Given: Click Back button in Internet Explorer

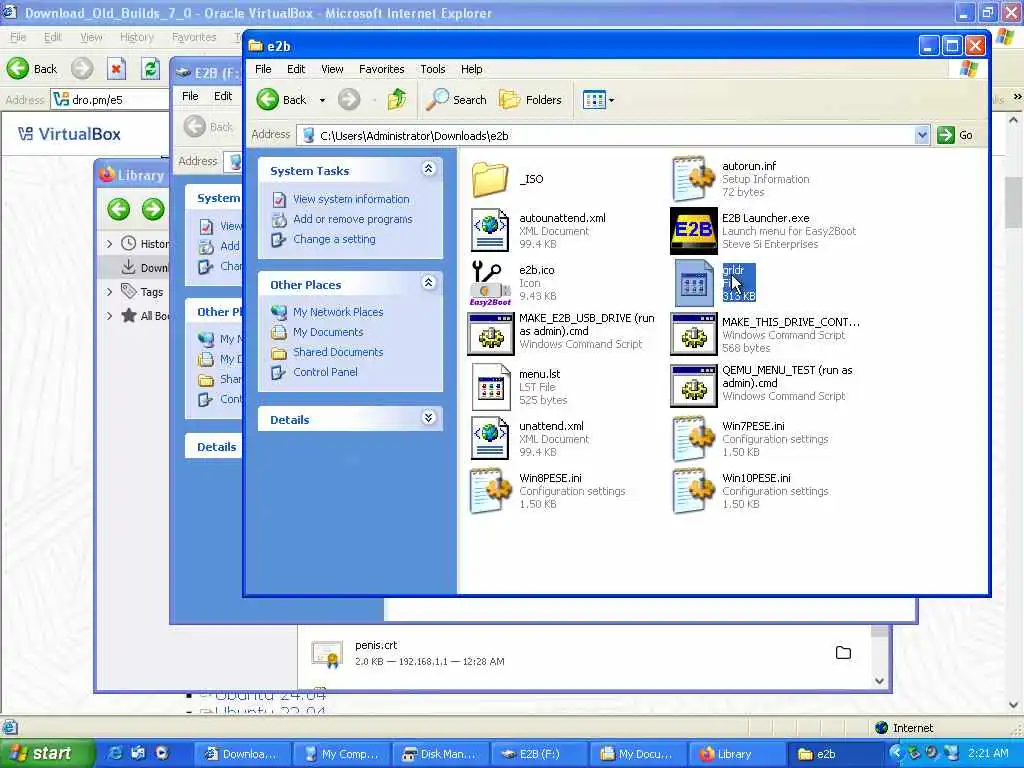Looking at the screenshot, I should pos(32,68).
